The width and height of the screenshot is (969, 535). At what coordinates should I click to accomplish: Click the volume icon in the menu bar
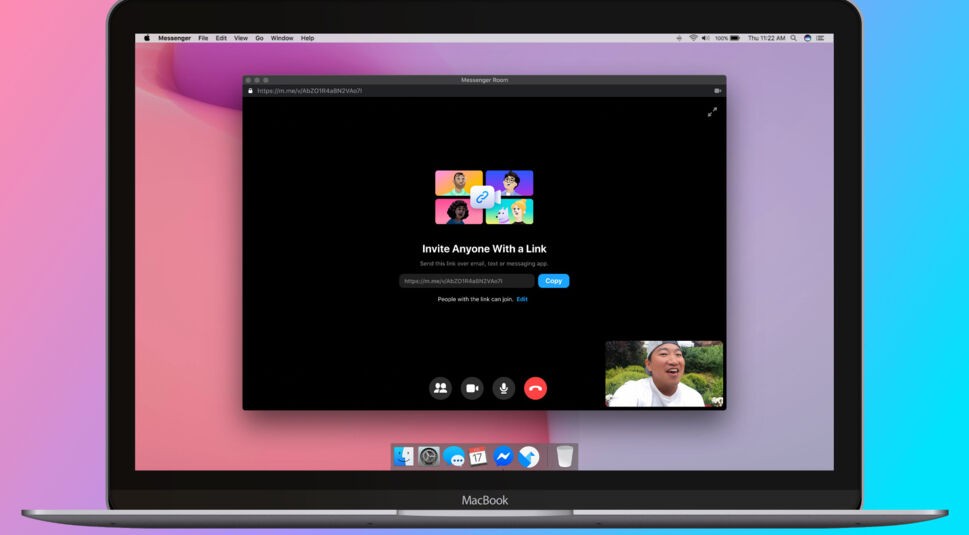pos(705,38)
